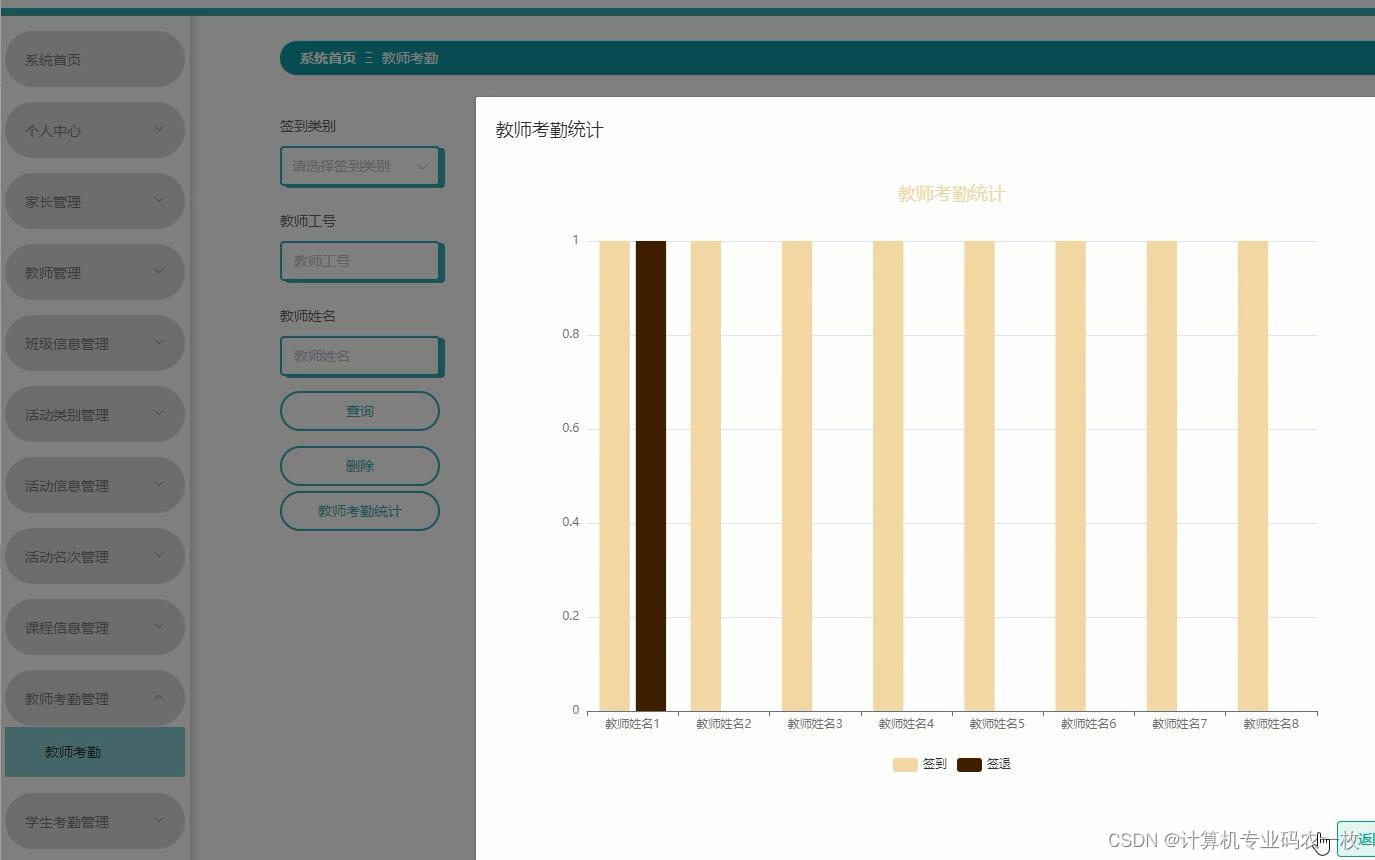Focus the 教师姓名 input field
Viewport: 1375px width, 860px height.
[360, 356]
